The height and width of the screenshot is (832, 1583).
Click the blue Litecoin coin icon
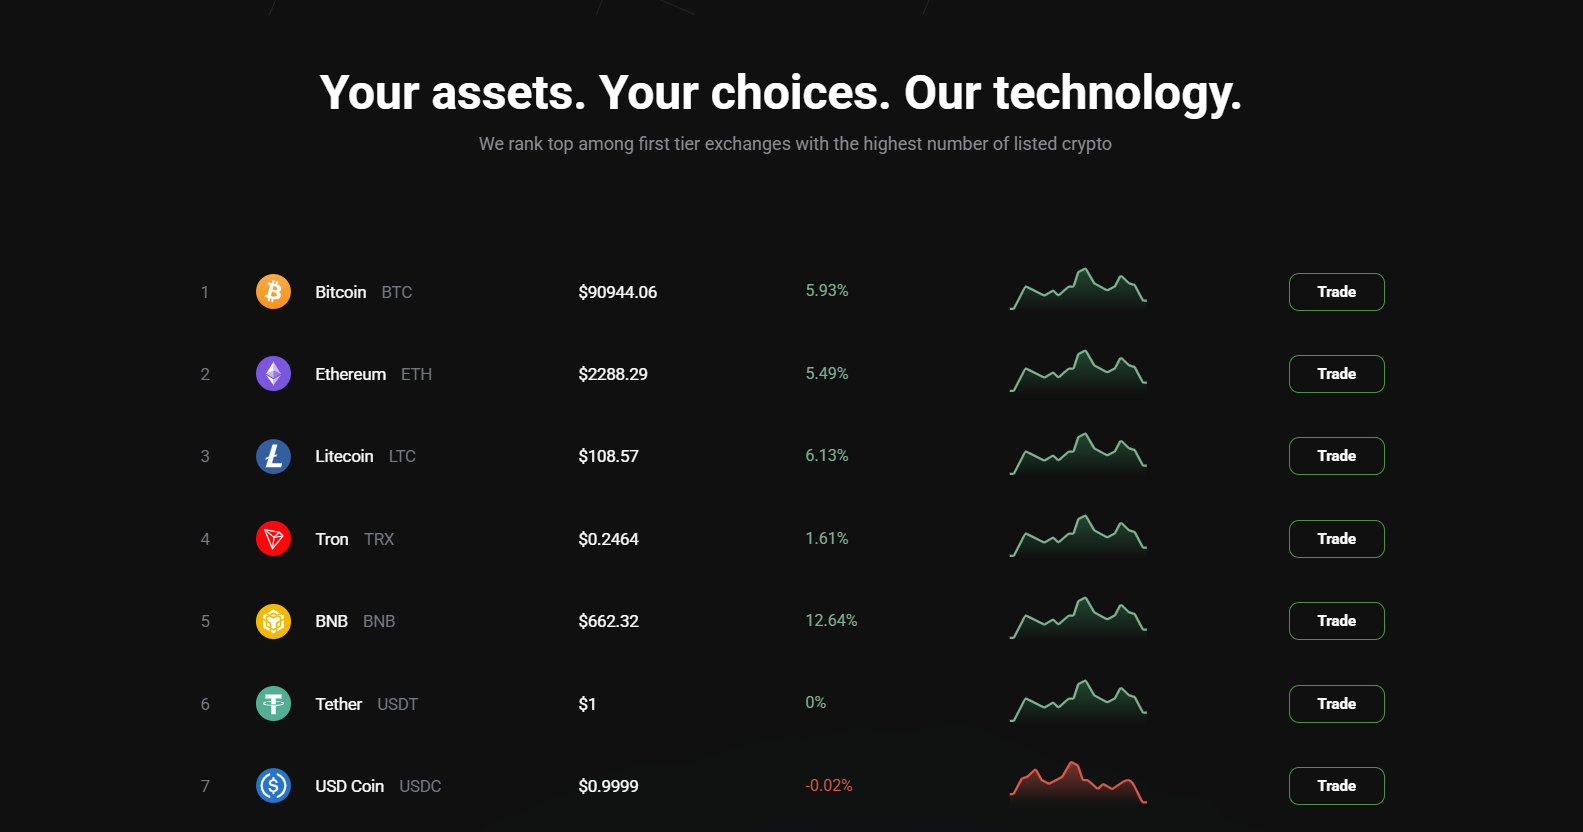[273, 456]
